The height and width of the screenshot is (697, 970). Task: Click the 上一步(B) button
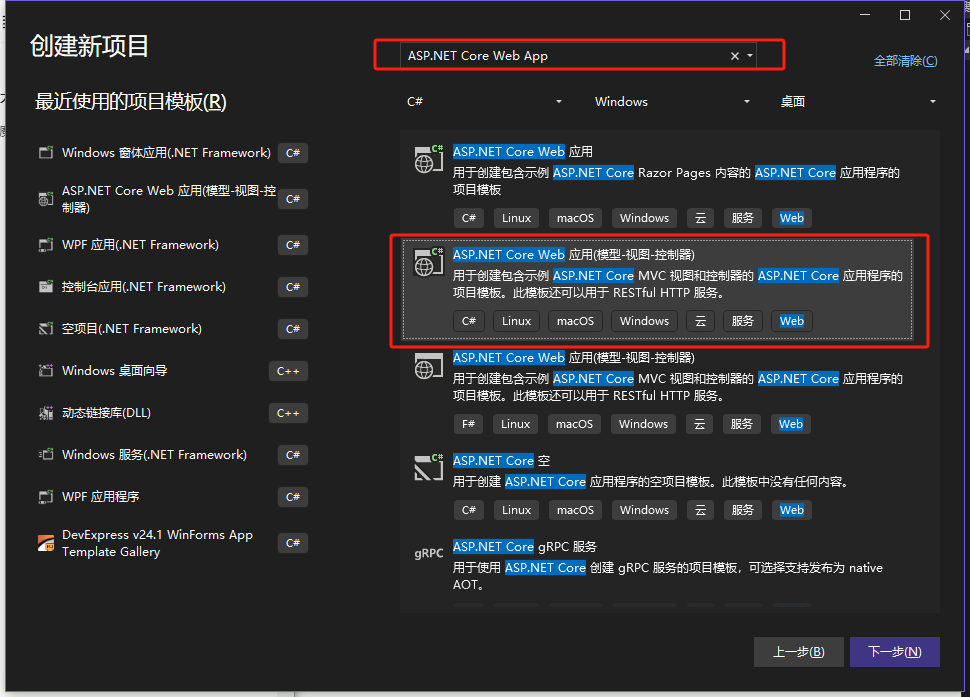tap(799, 652)
